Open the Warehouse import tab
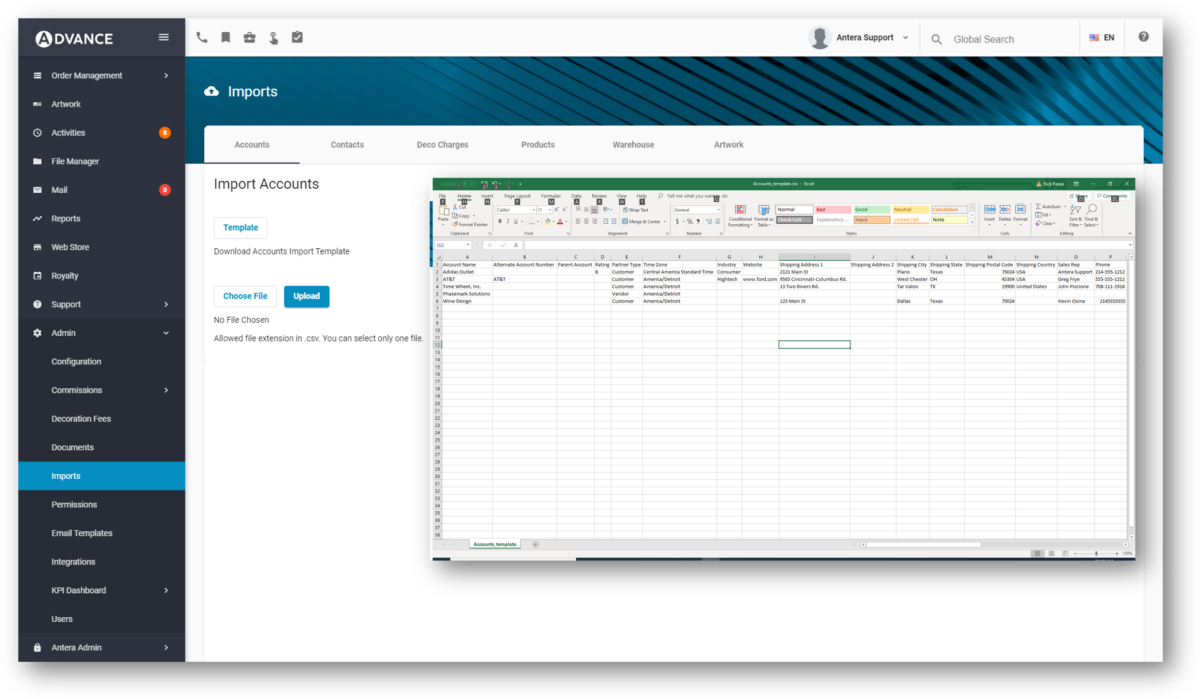This screenshot has height=699, width=1200. click(x=632, y=144)
